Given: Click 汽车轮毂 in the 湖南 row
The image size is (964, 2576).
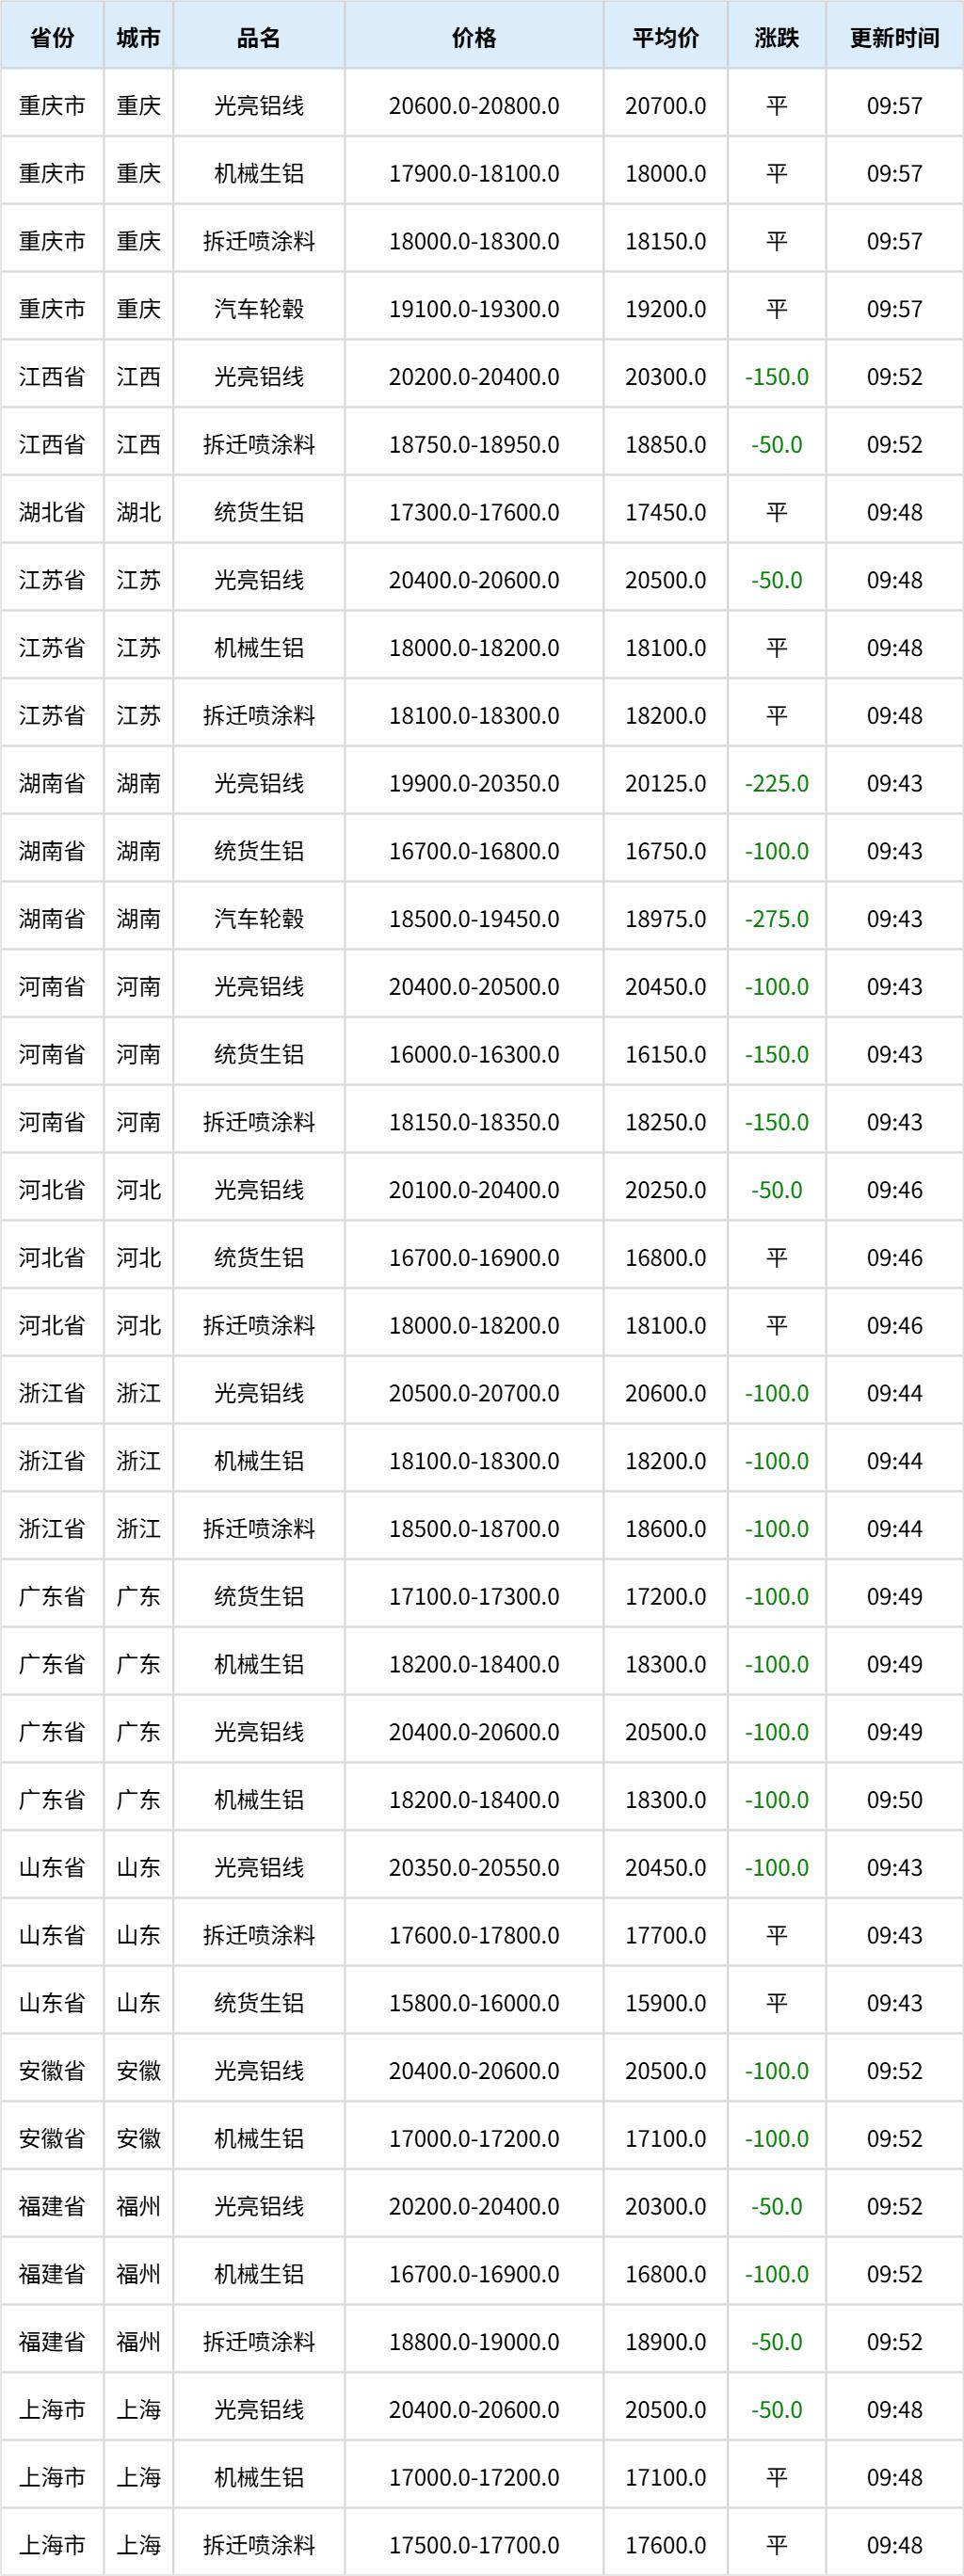Looking at the screenshot, I should pyautogui.click(x=259, y=919).
